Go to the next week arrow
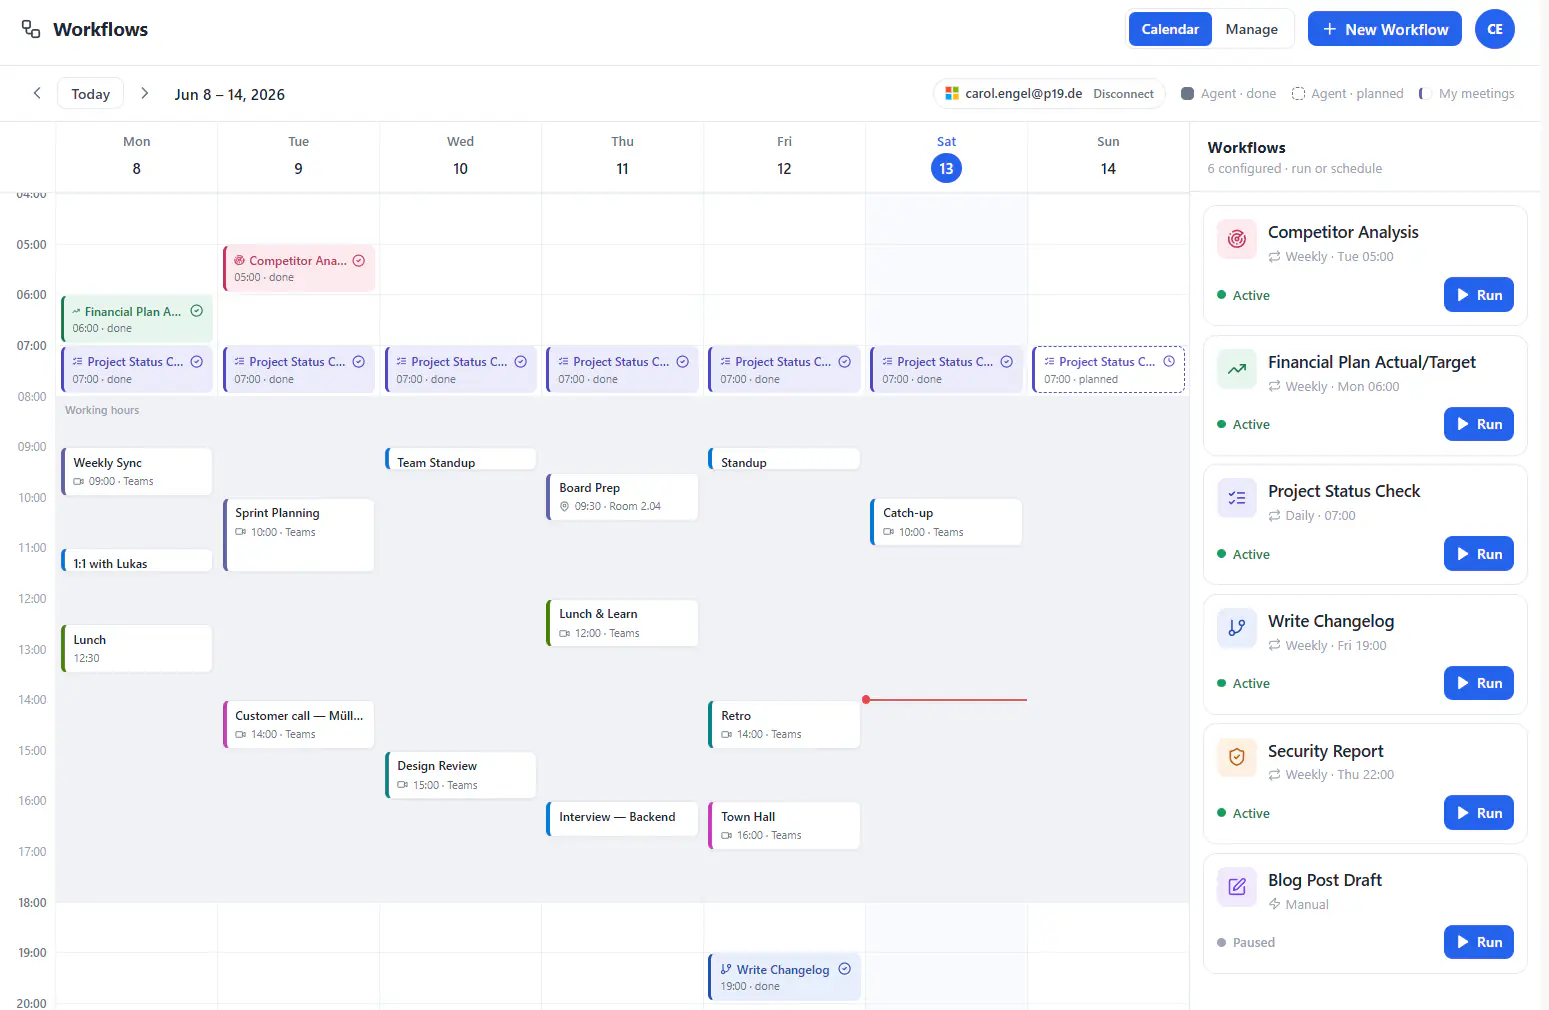1549x1010 pixels. pos(144,93)
